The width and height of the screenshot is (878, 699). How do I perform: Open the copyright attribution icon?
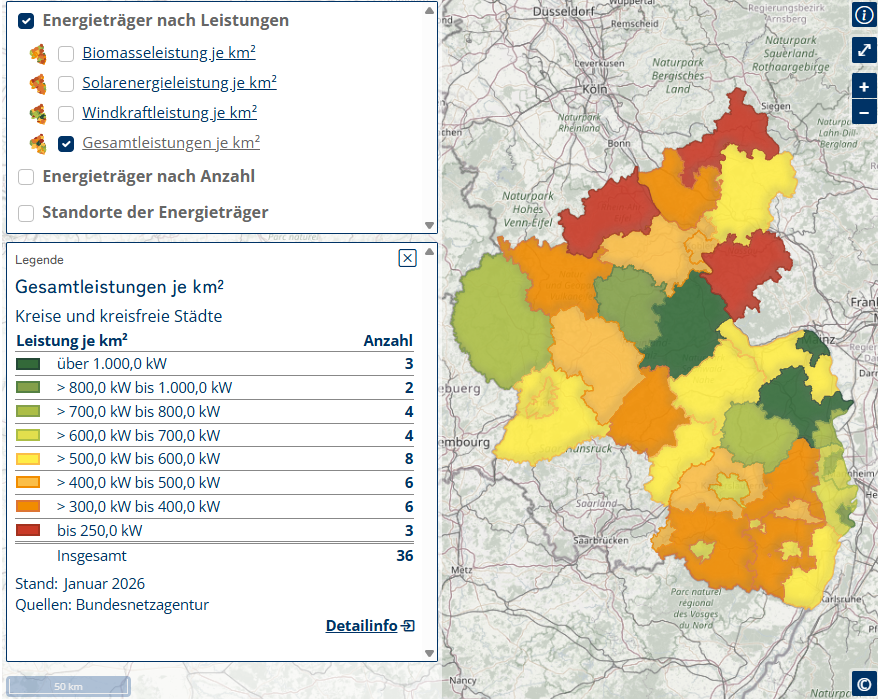pos(863,684)
